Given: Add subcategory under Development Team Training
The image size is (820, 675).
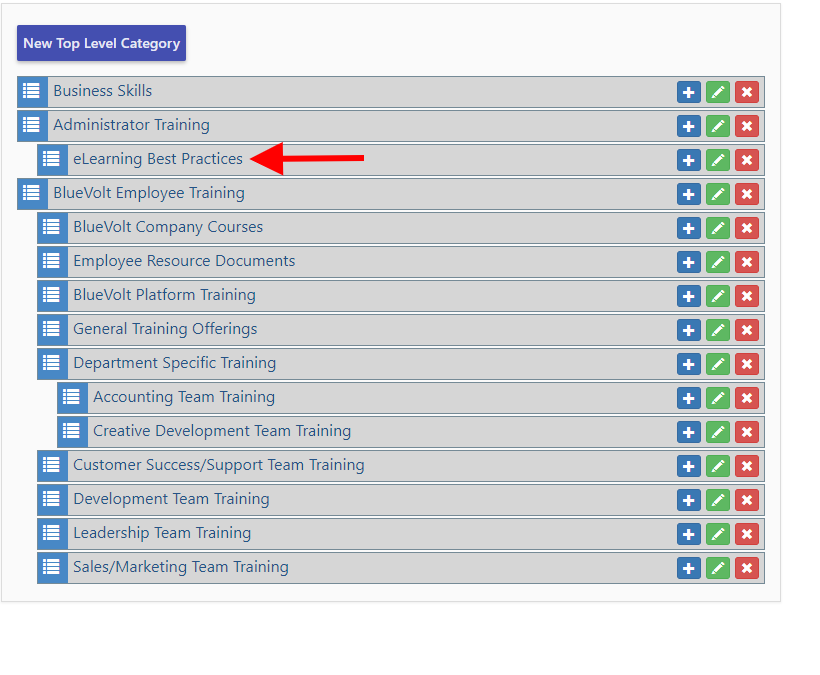Looking at the screenshot, I should tap(689, 500).
